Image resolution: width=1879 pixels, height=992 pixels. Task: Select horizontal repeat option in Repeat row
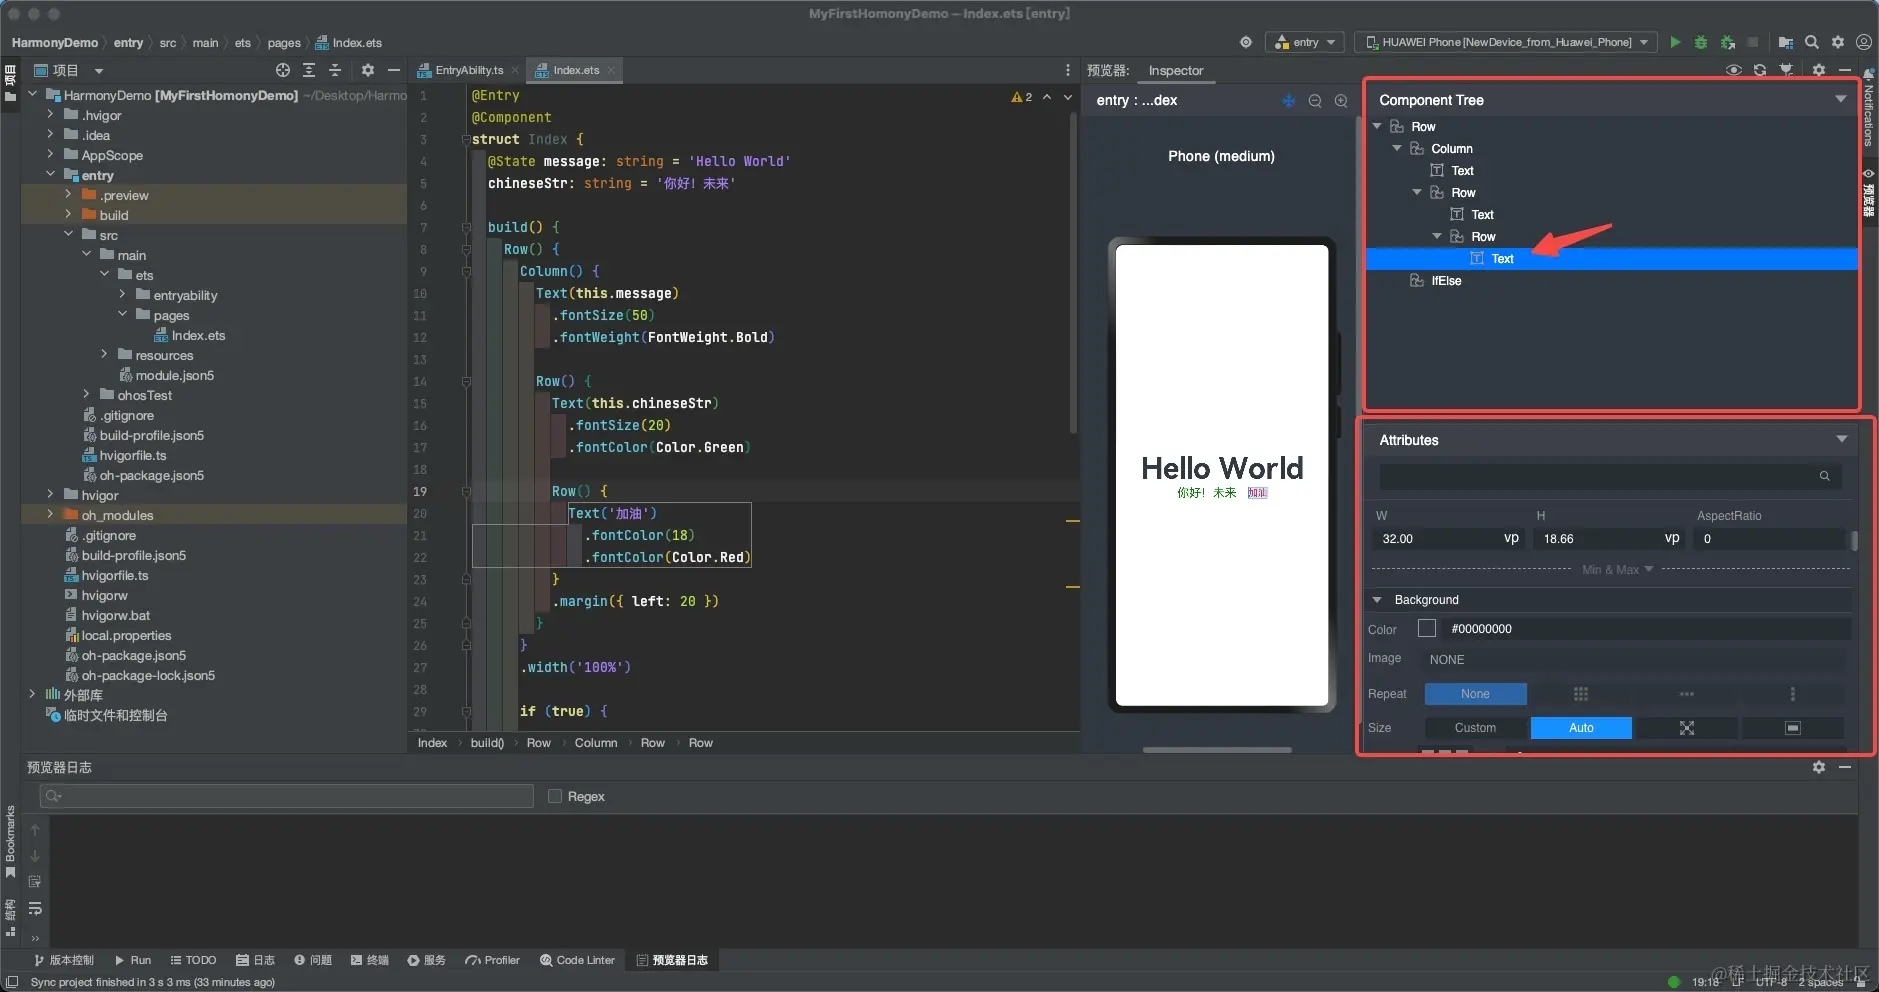point(1687,694)
